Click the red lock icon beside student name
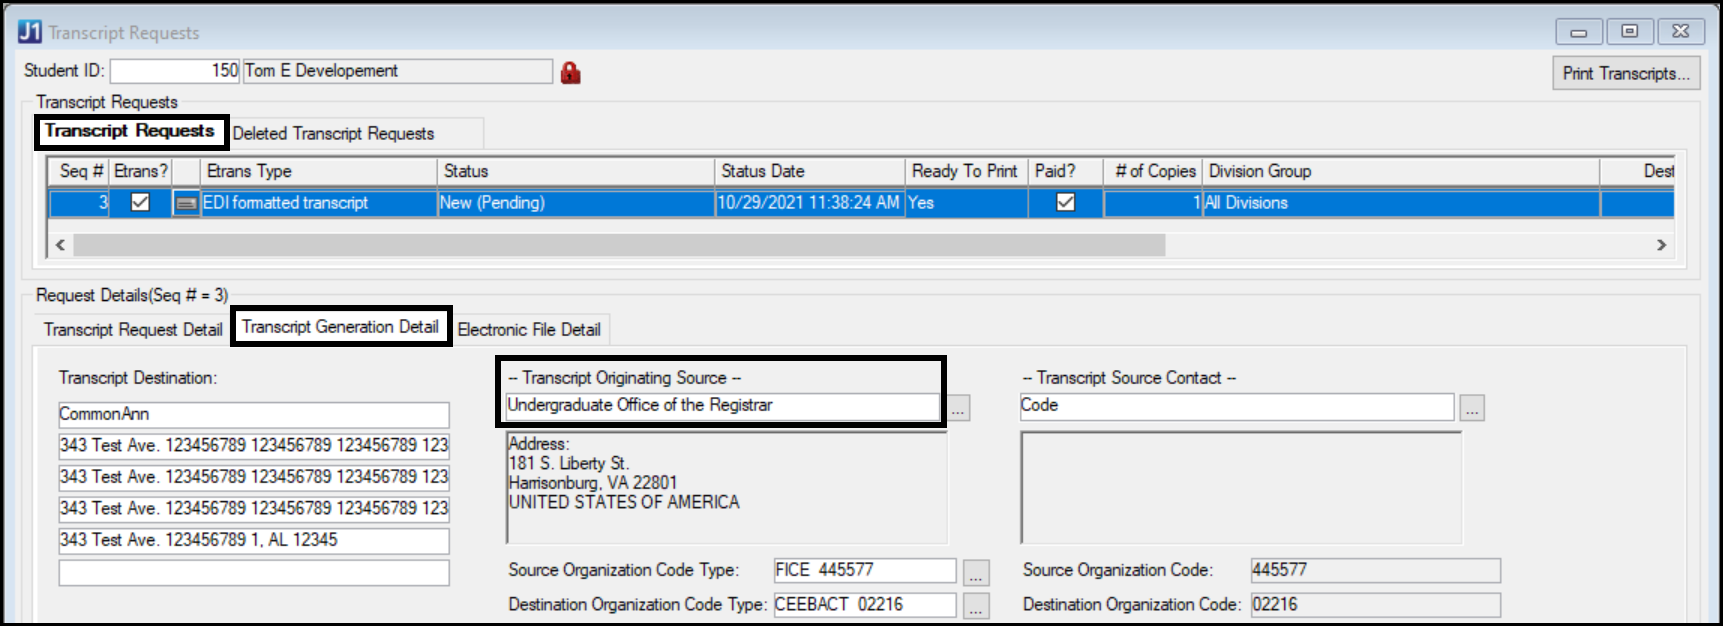The width and height of the screenshot is (1723, 626). (570, 72)
